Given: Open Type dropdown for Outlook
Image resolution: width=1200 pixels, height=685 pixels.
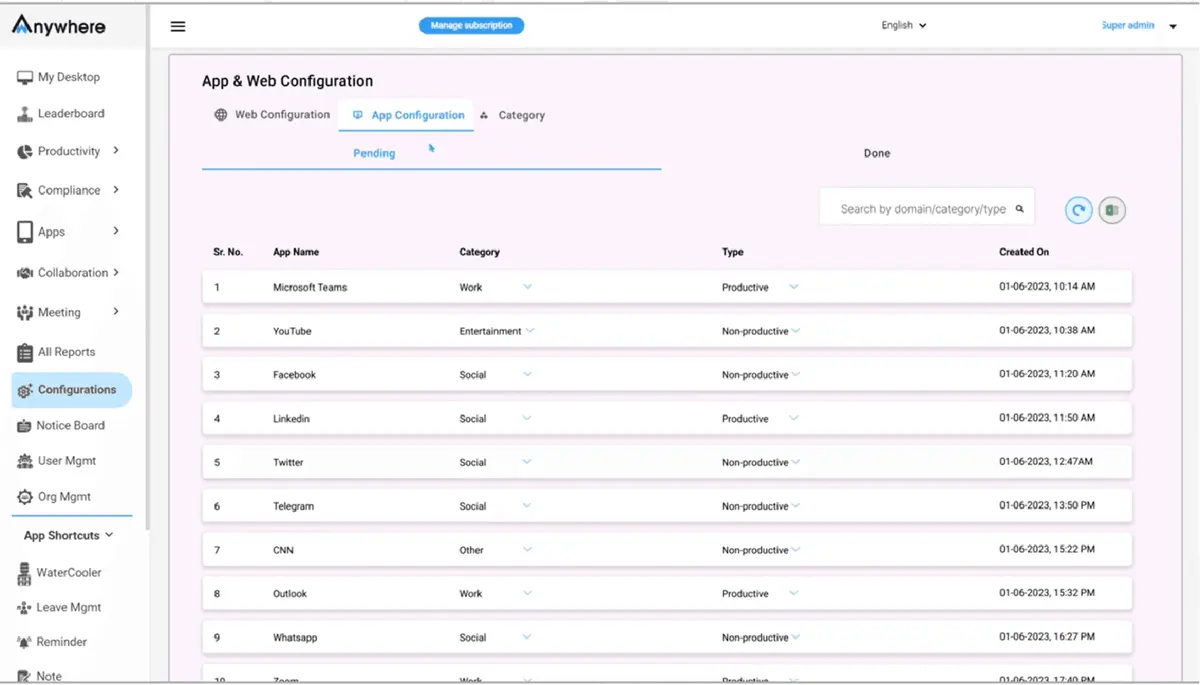Looking at the screenshot, I should 794,593.
